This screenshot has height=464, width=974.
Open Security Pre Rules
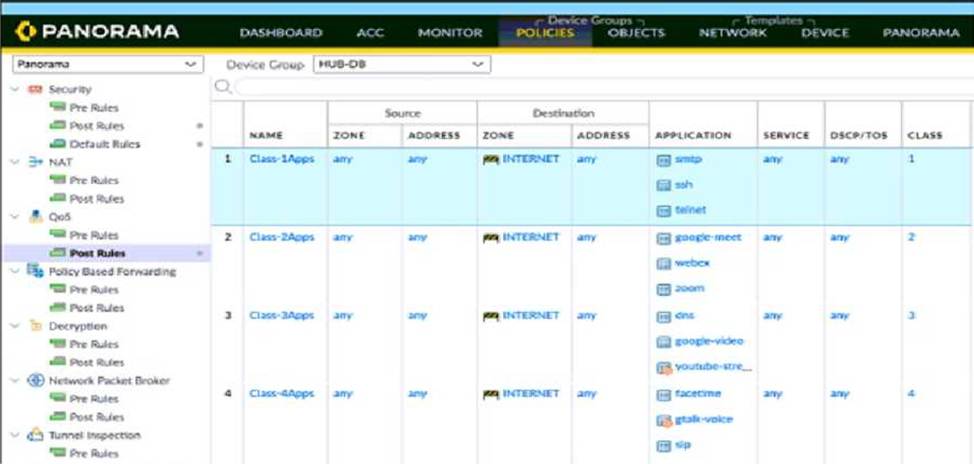pyautogui.click(x=94, y=108)
